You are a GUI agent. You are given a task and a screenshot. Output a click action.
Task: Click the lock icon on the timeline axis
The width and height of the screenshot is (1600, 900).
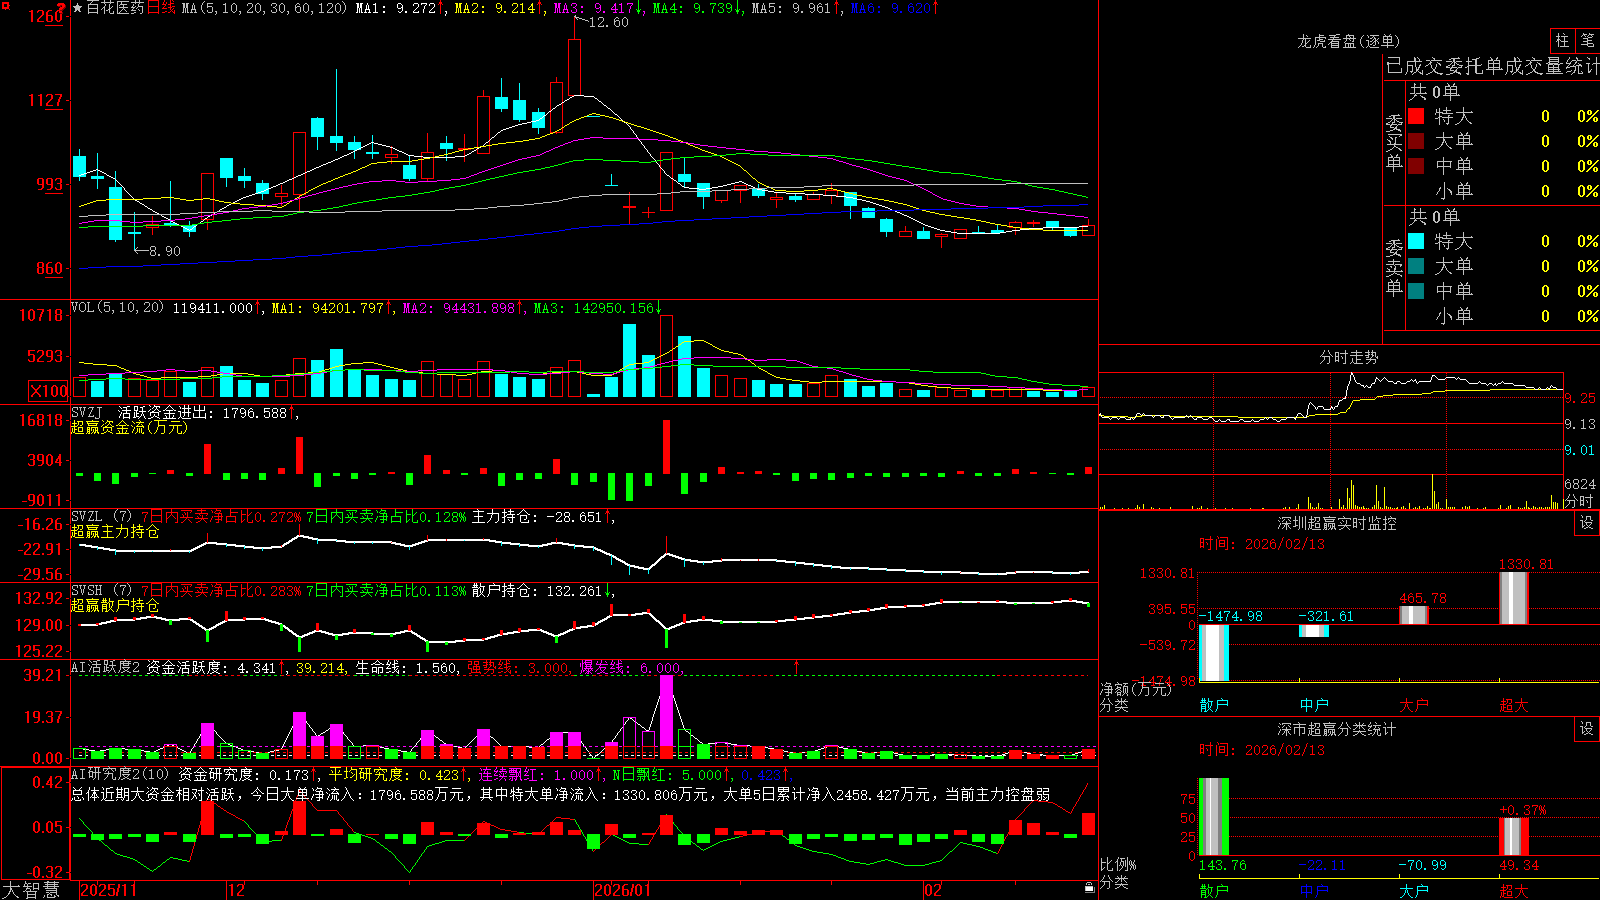pos(1089,888)
